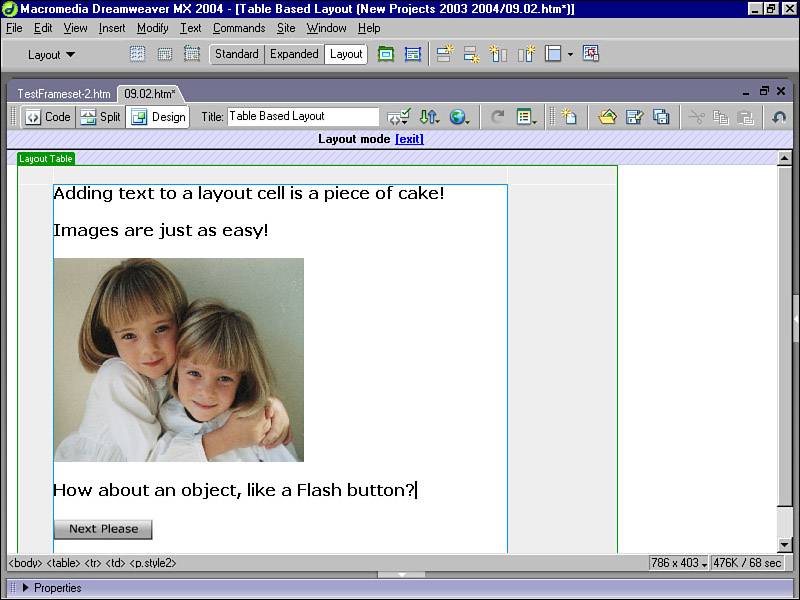This screenshot has height=600, width=800.
Task: Open the window size 786 x 403 dropdown
Action: [x=679, y=563]
